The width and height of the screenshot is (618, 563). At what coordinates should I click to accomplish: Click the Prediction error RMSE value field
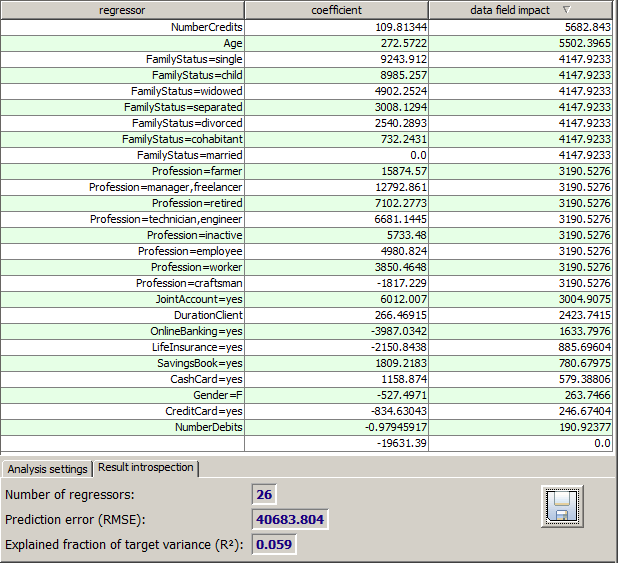(x=290, y=519)
